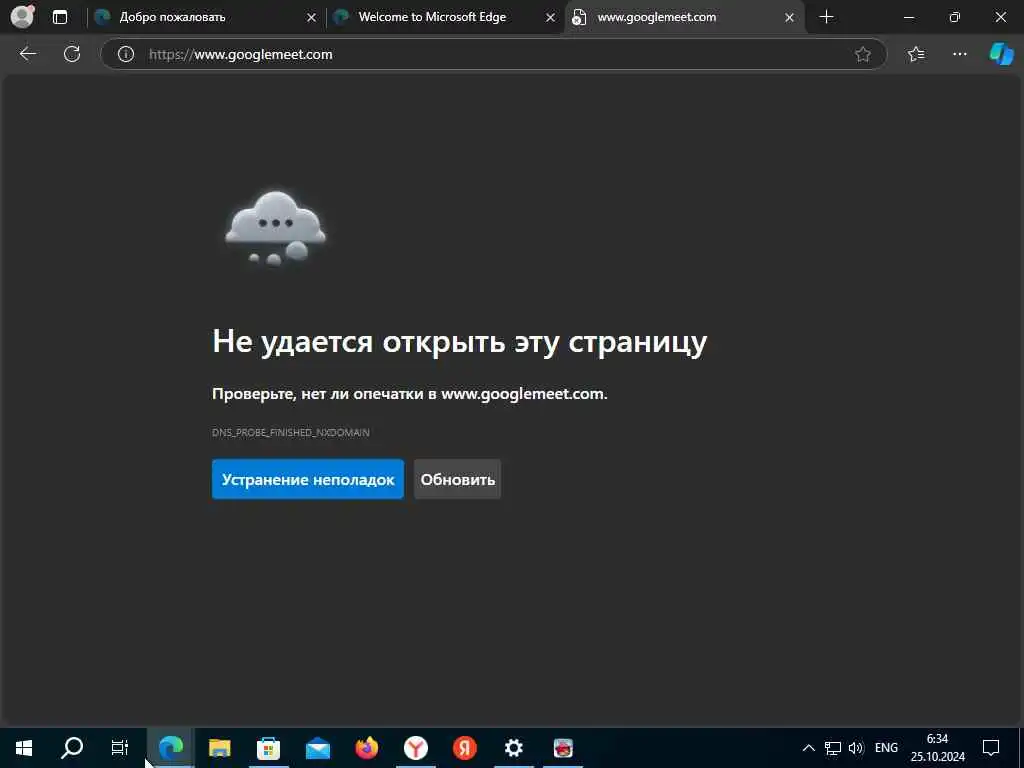Open Settings gear on the taskbar
The width and height of the screenshot is (1024, 768).
point(514,748)
